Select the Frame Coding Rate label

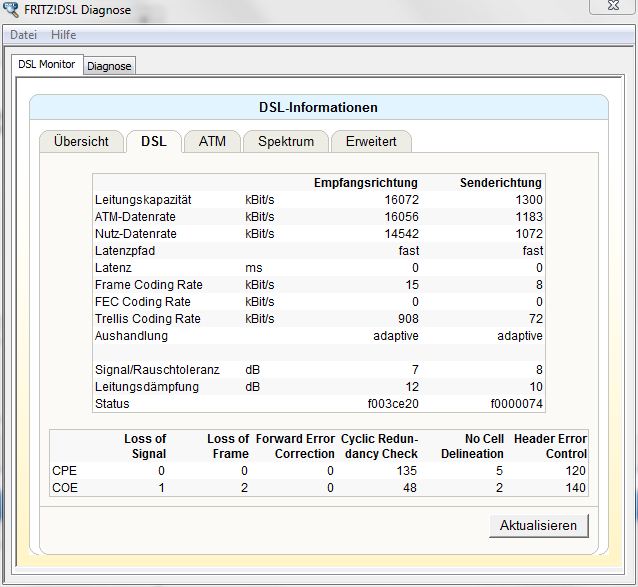pyautogui.click(x=149, y=285)
